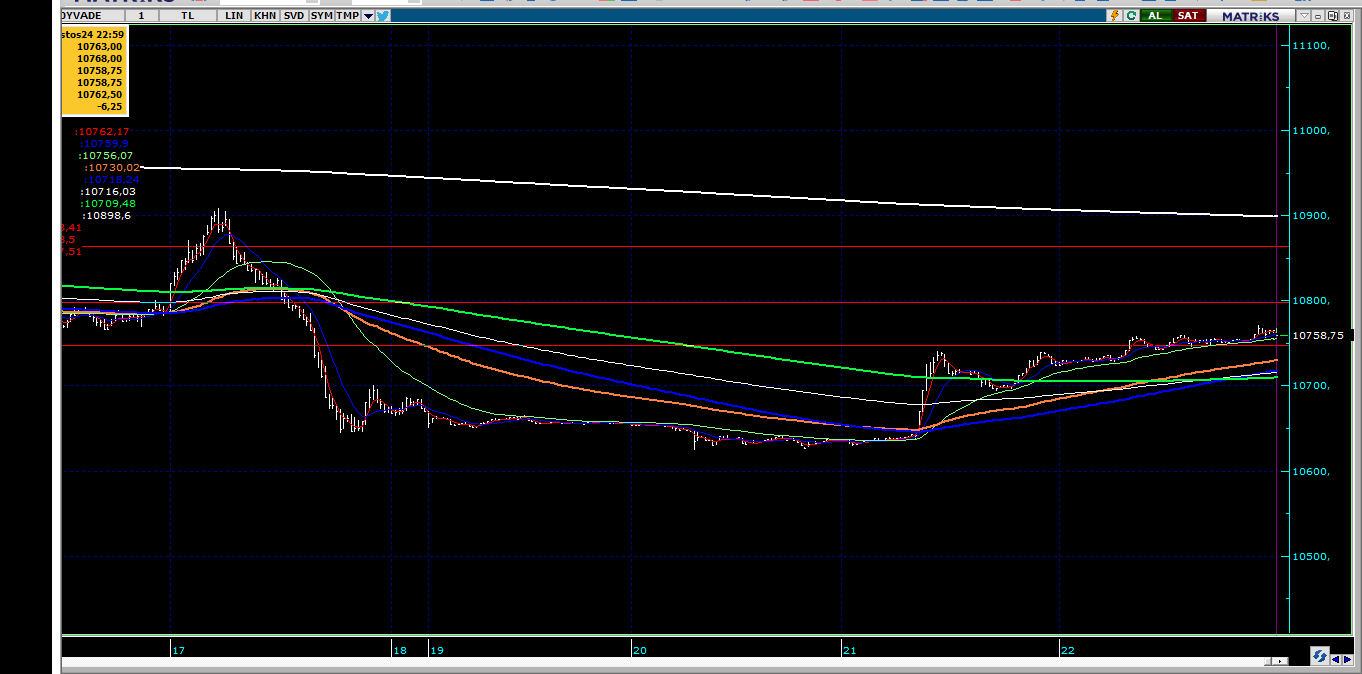1362x674 pixels.
Task: Click date label 18 on time axis
Action: (x=400, y=650)
